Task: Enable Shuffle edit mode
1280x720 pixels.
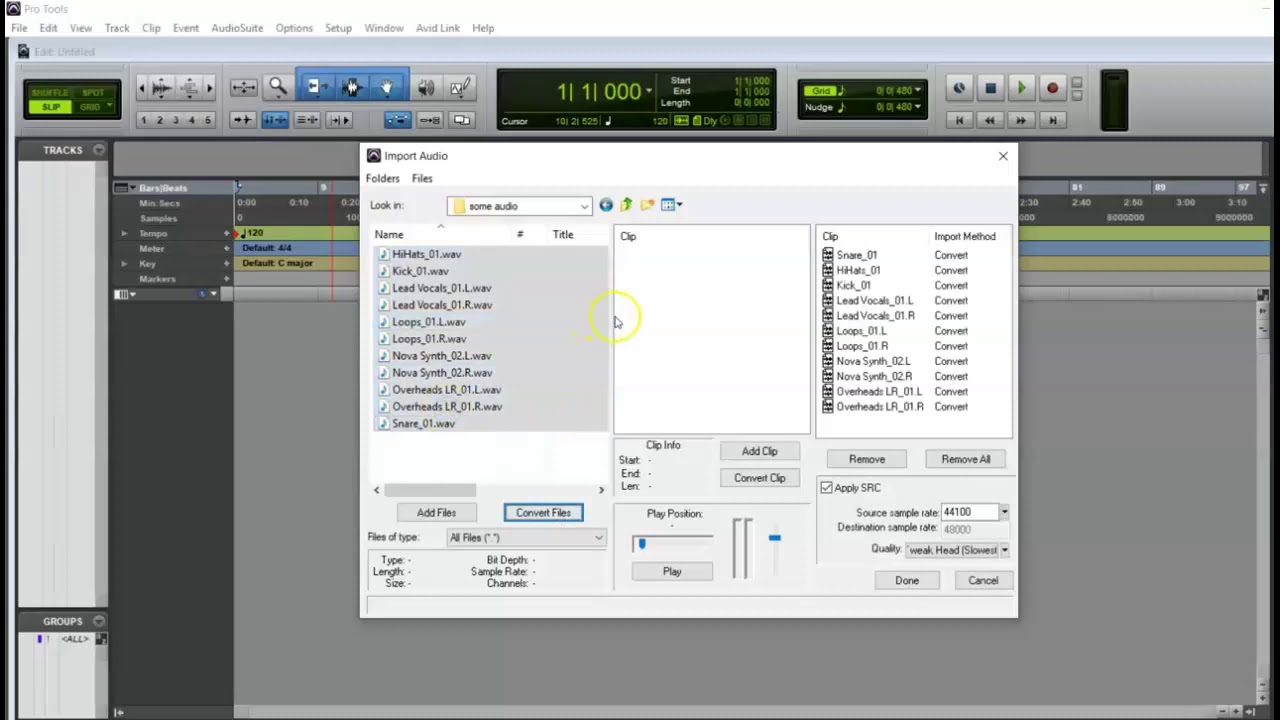Action: (x=50, y=93)
